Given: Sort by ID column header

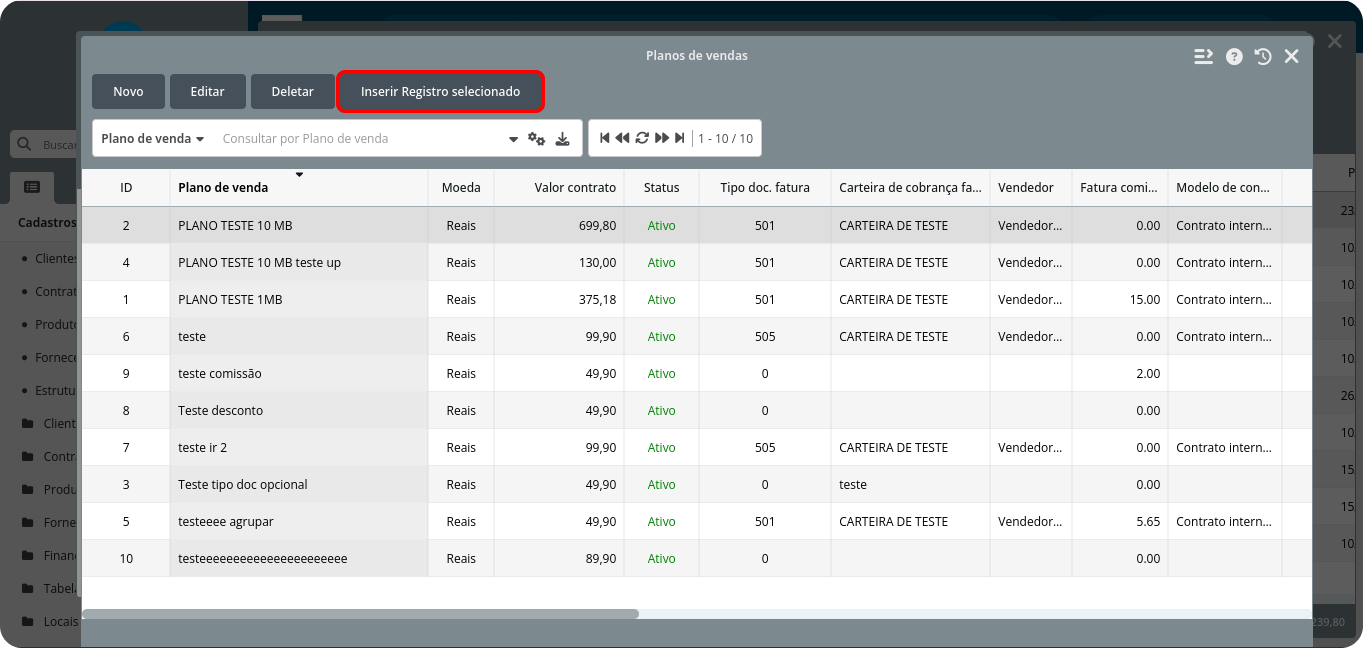Looking at the screenshot, I should coord(126,187).
